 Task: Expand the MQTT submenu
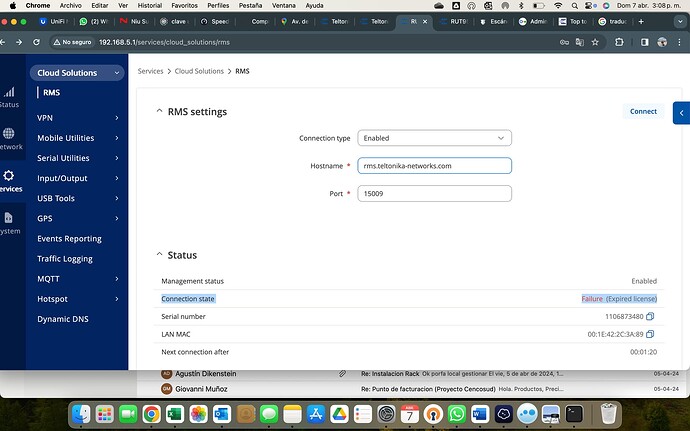78,279
